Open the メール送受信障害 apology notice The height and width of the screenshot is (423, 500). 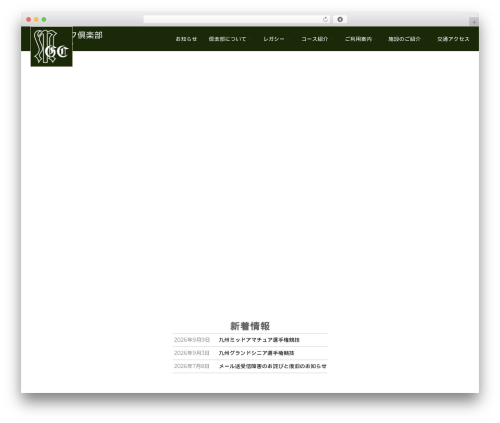tap(272, 366)
